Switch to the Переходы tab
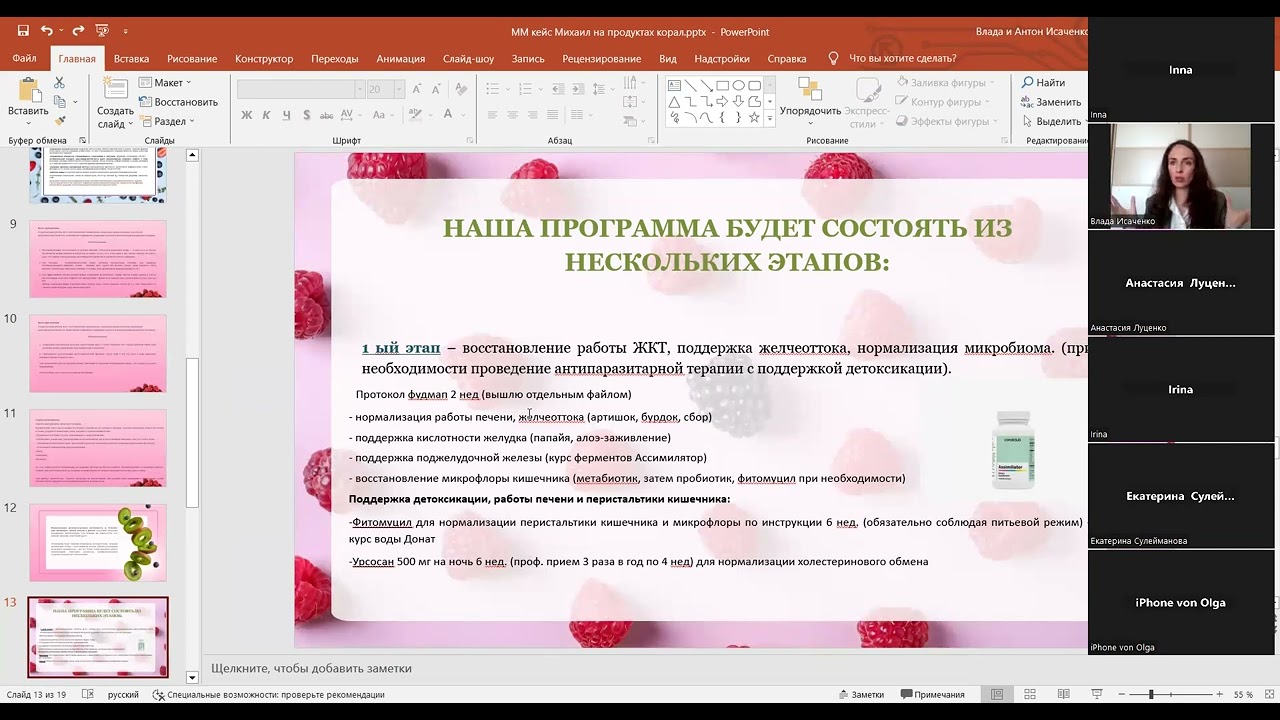 point(334,58)
